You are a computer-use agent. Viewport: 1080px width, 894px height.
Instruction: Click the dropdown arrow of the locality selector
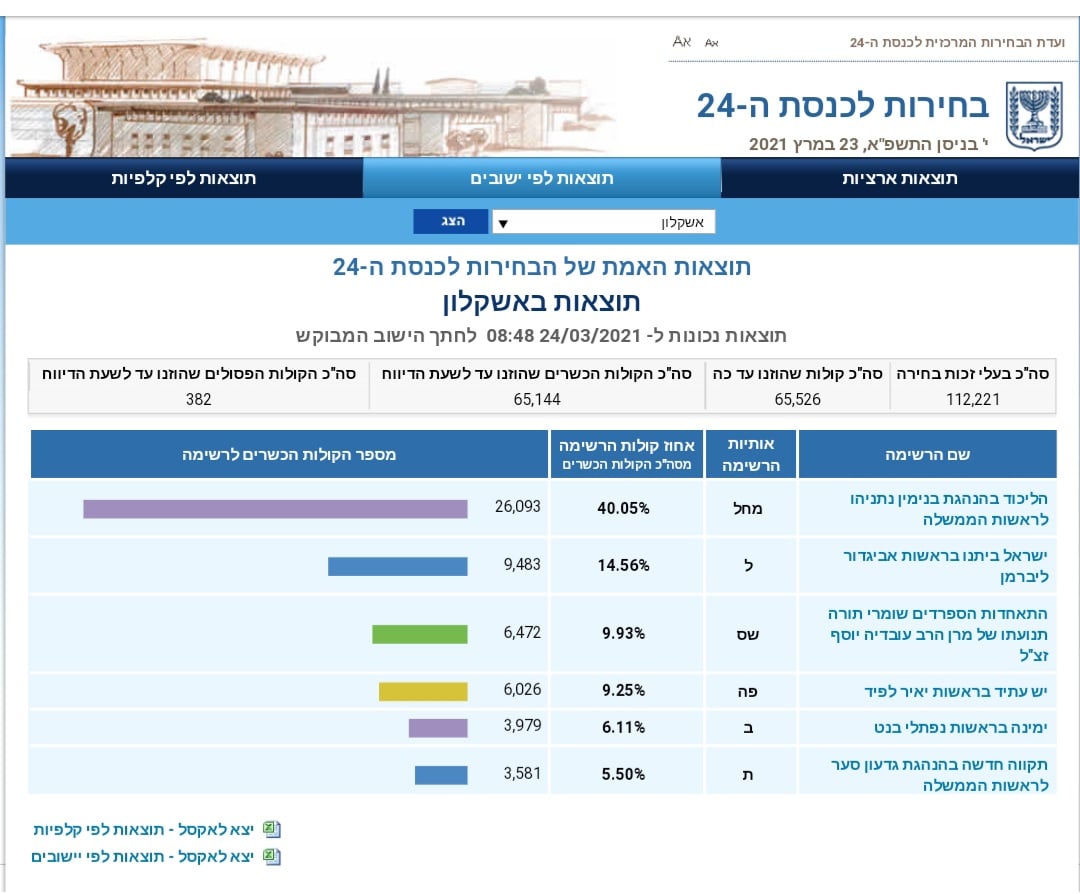503,223
